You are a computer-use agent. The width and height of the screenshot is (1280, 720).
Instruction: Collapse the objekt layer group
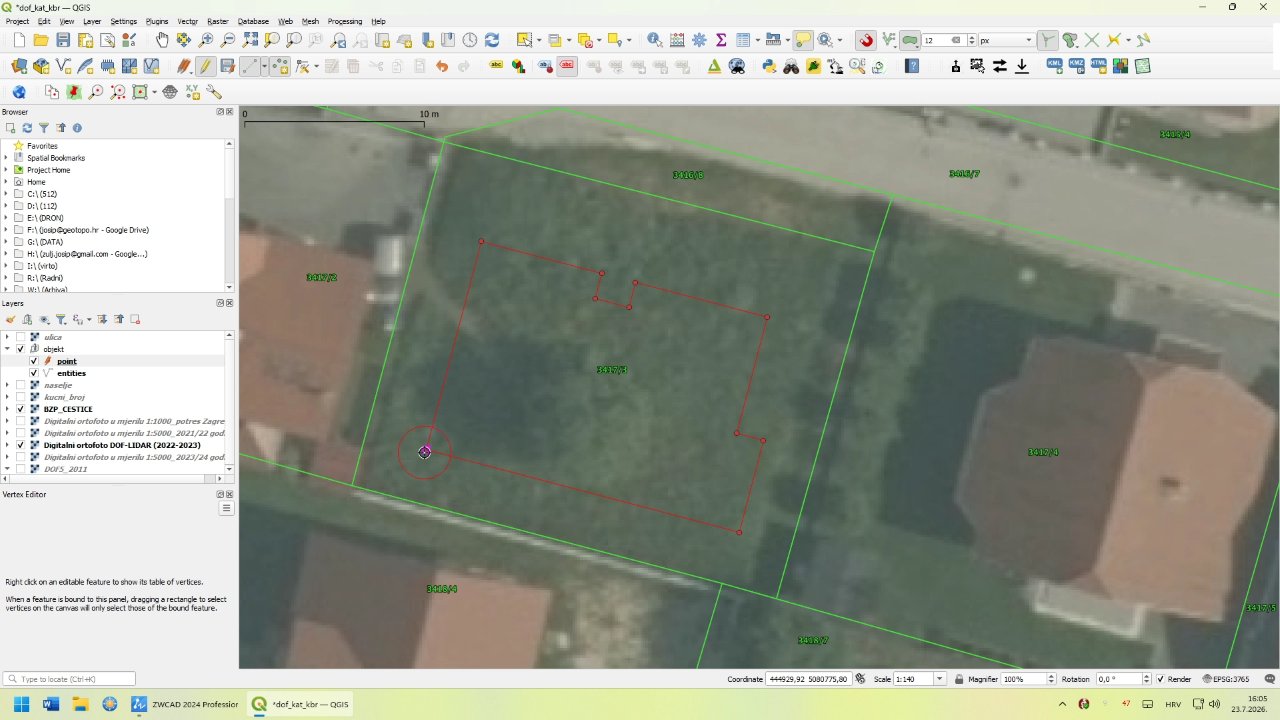click(7, 349)
